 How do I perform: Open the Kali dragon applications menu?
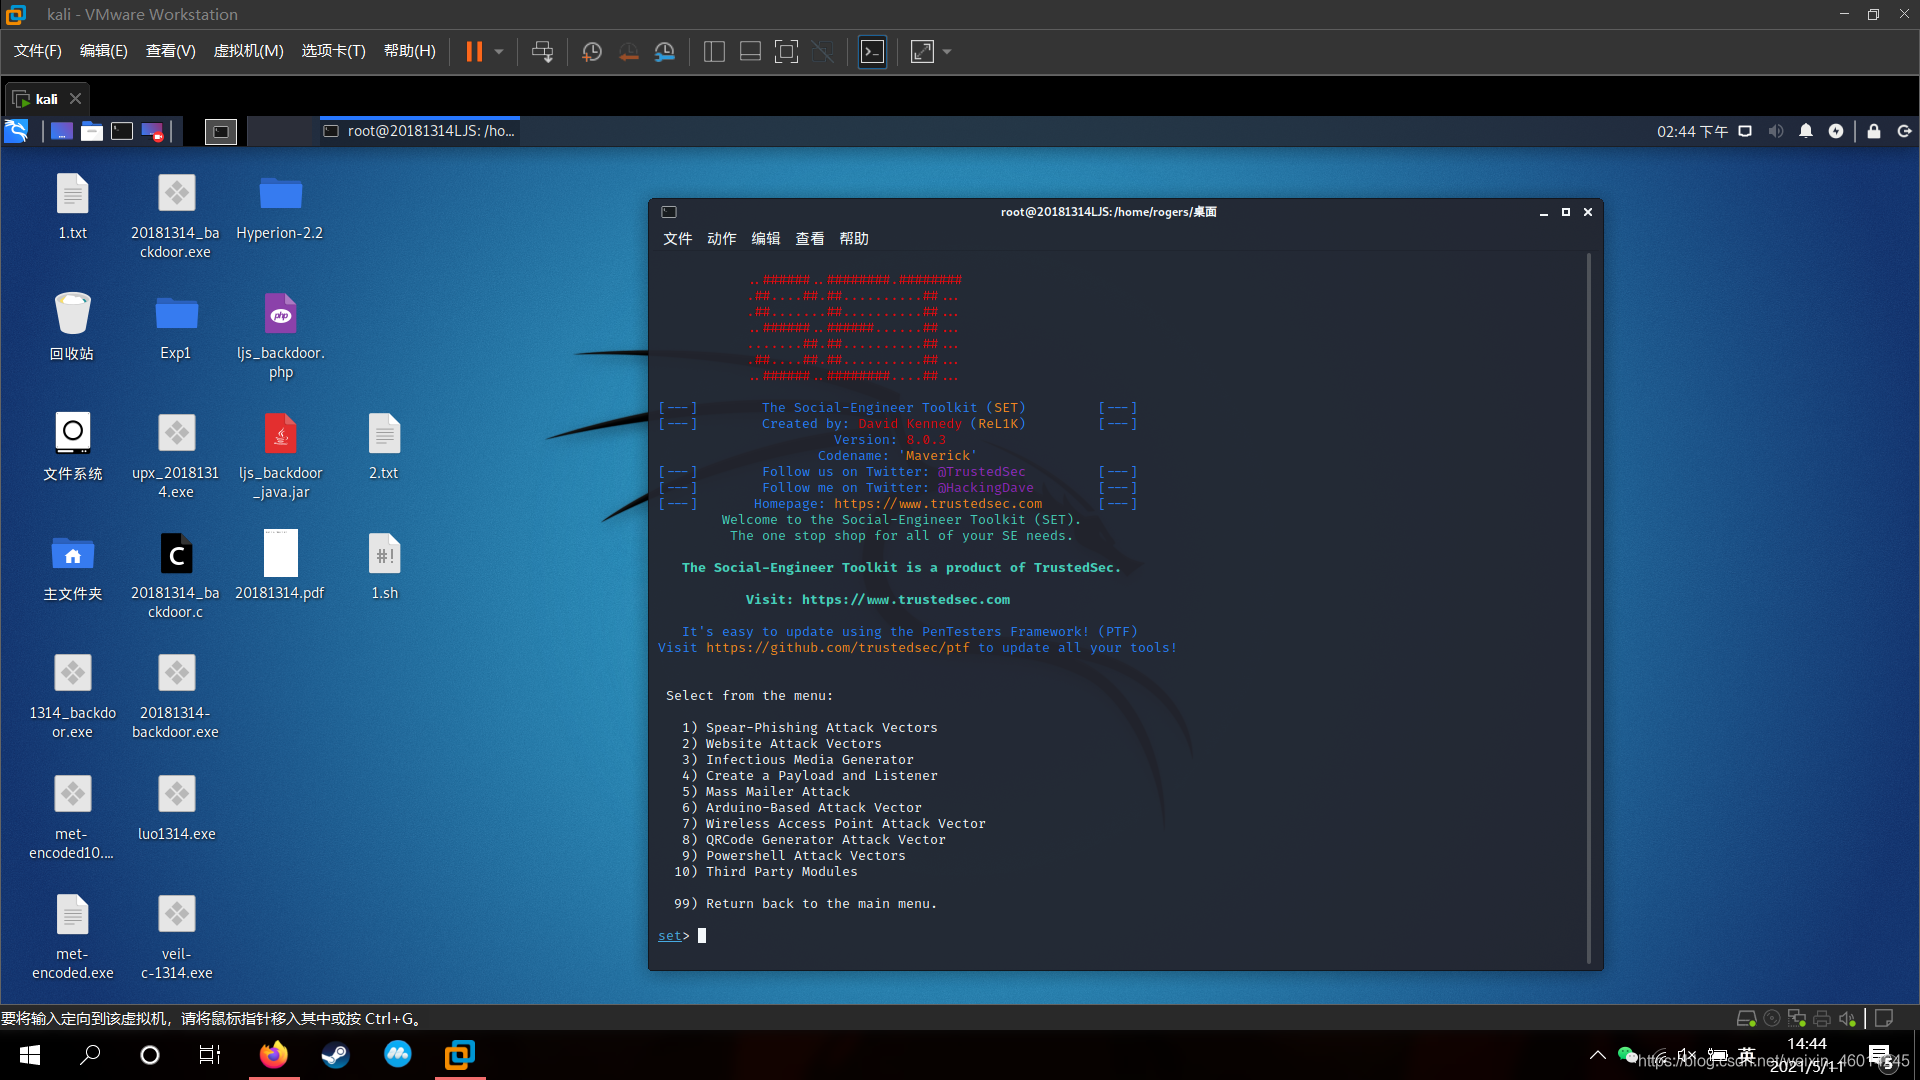click(x=17, y=131)
